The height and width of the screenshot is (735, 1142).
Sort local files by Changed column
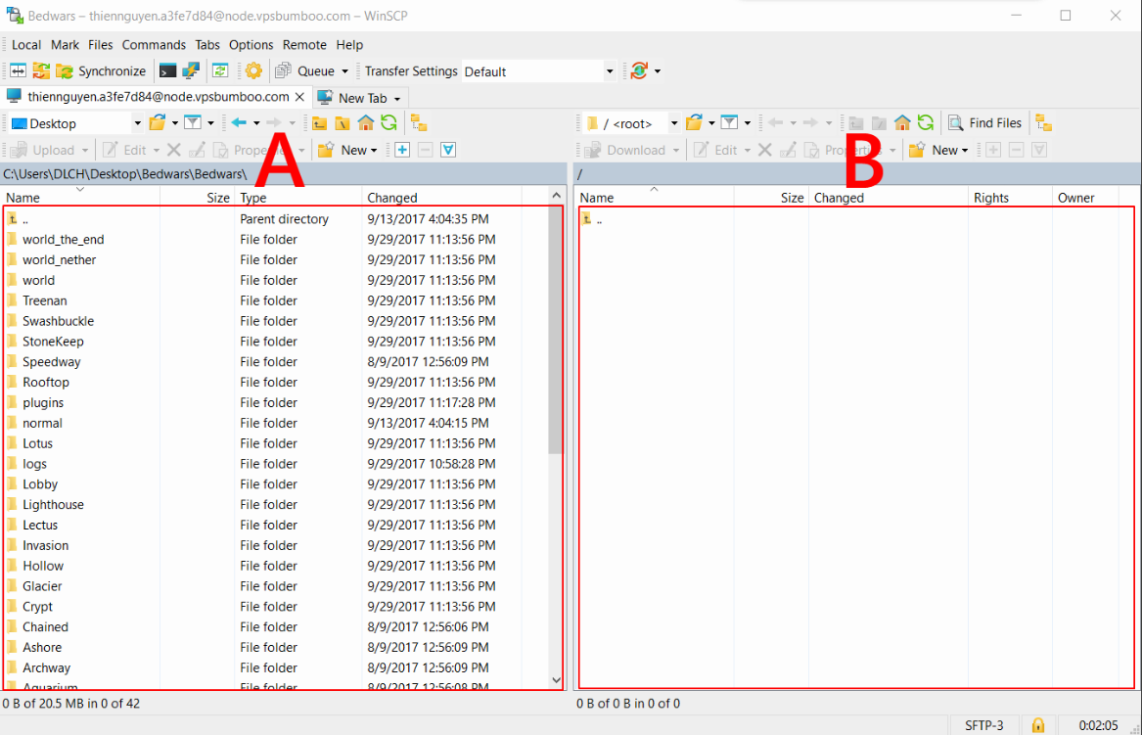coord(392,198)
